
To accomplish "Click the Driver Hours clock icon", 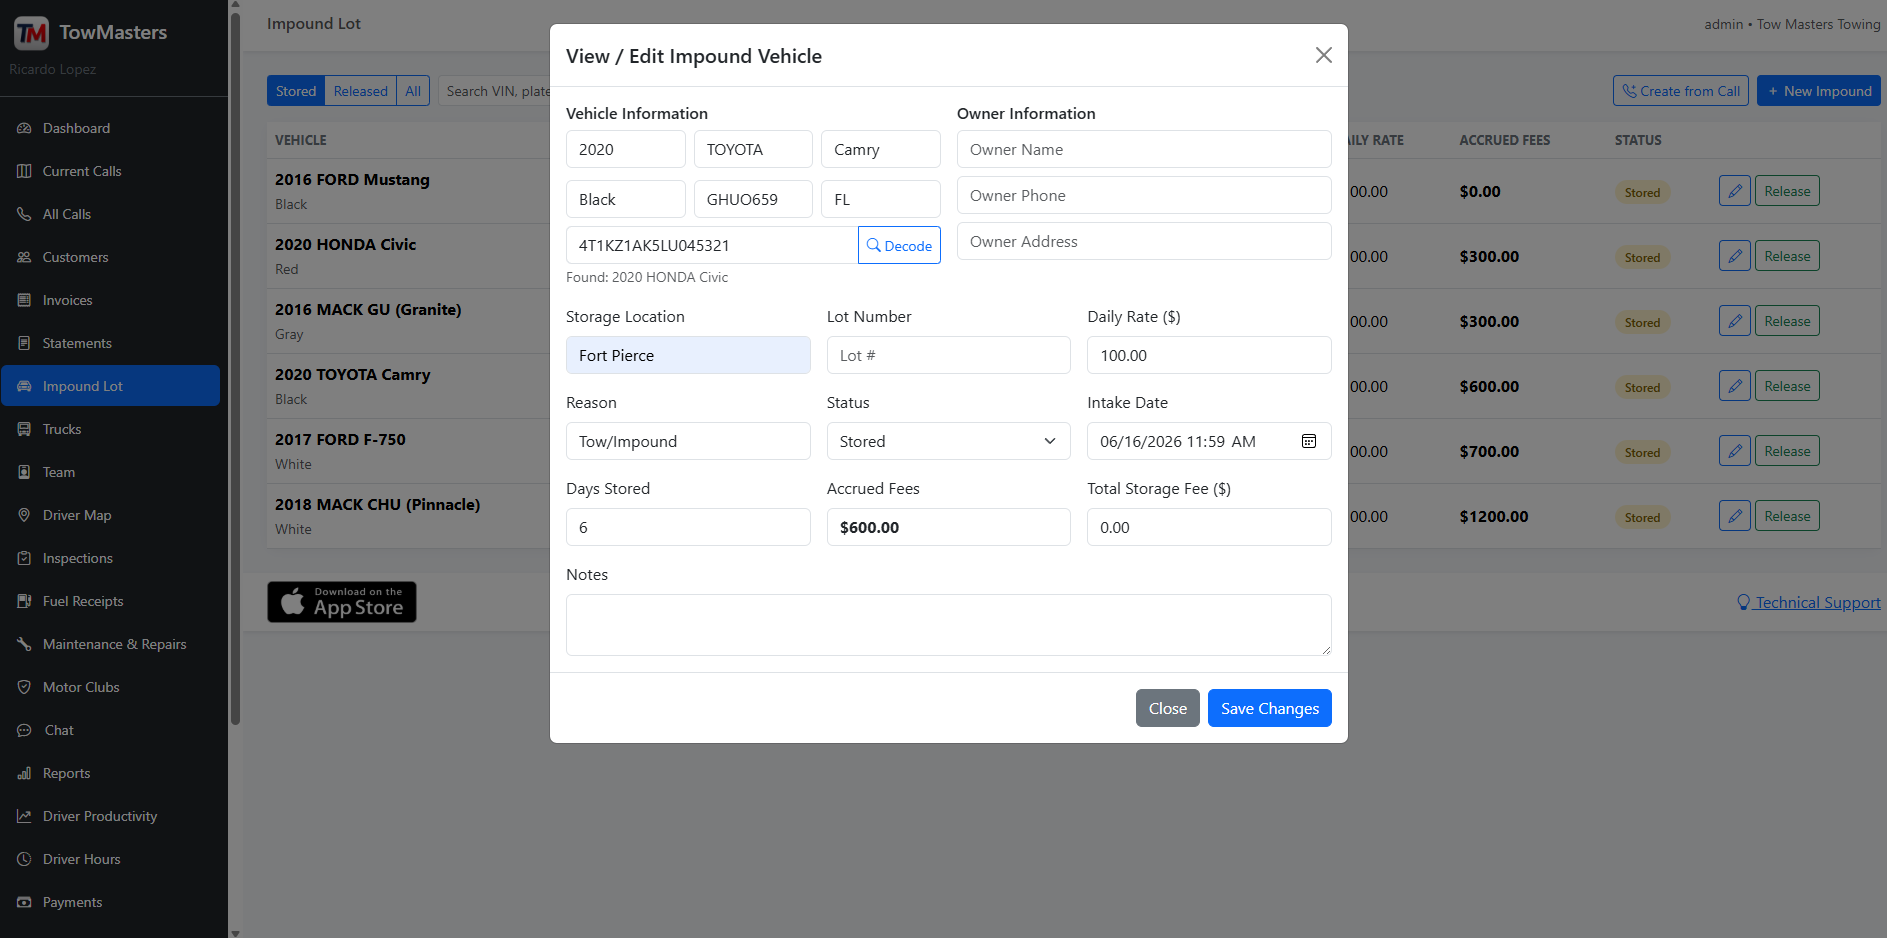I will point(24,859).
